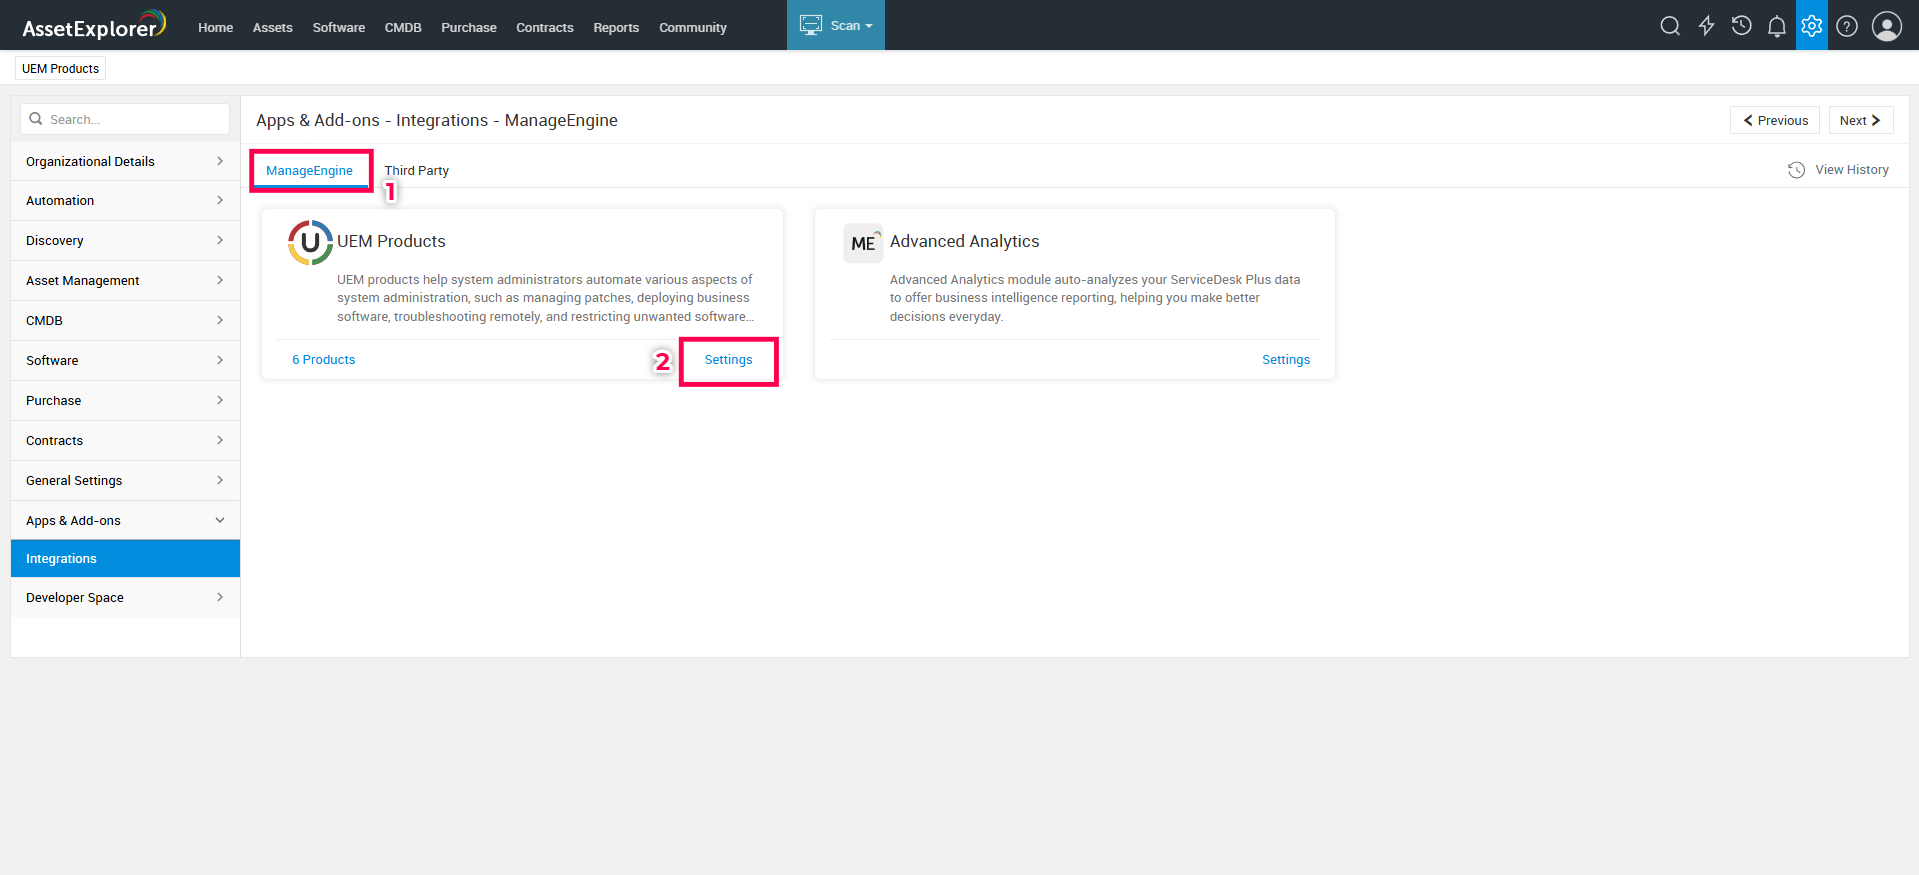This screenshot has width=1919, height=875.
Task: Select Integrations in the sidebar
Action: [125, 559]
